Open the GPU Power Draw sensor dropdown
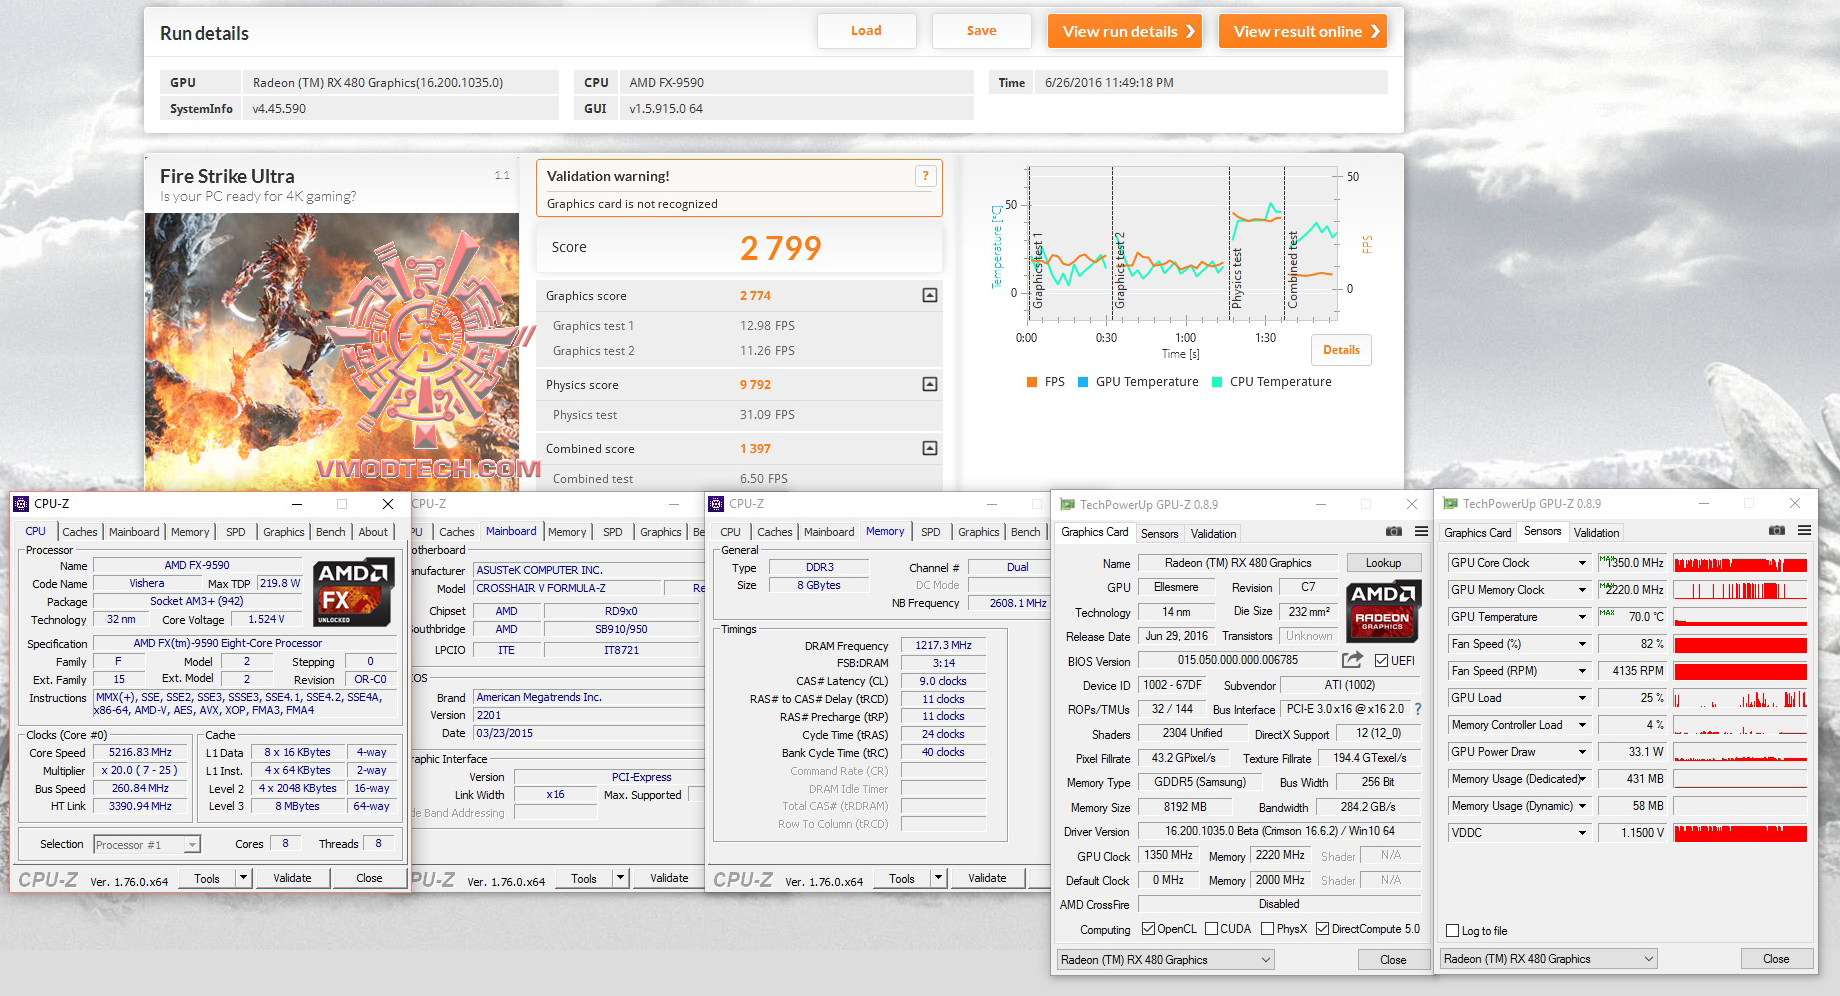Viewport: 1840px width, 996px height. click(1582, 752)
